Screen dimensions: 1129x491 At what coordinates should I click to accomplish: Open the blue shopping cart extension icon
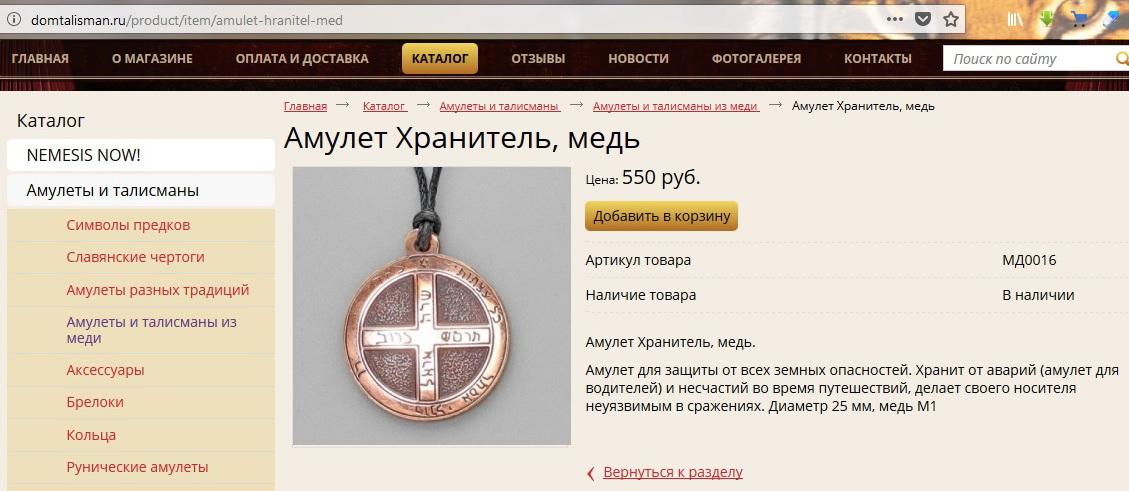(1079, 19)
